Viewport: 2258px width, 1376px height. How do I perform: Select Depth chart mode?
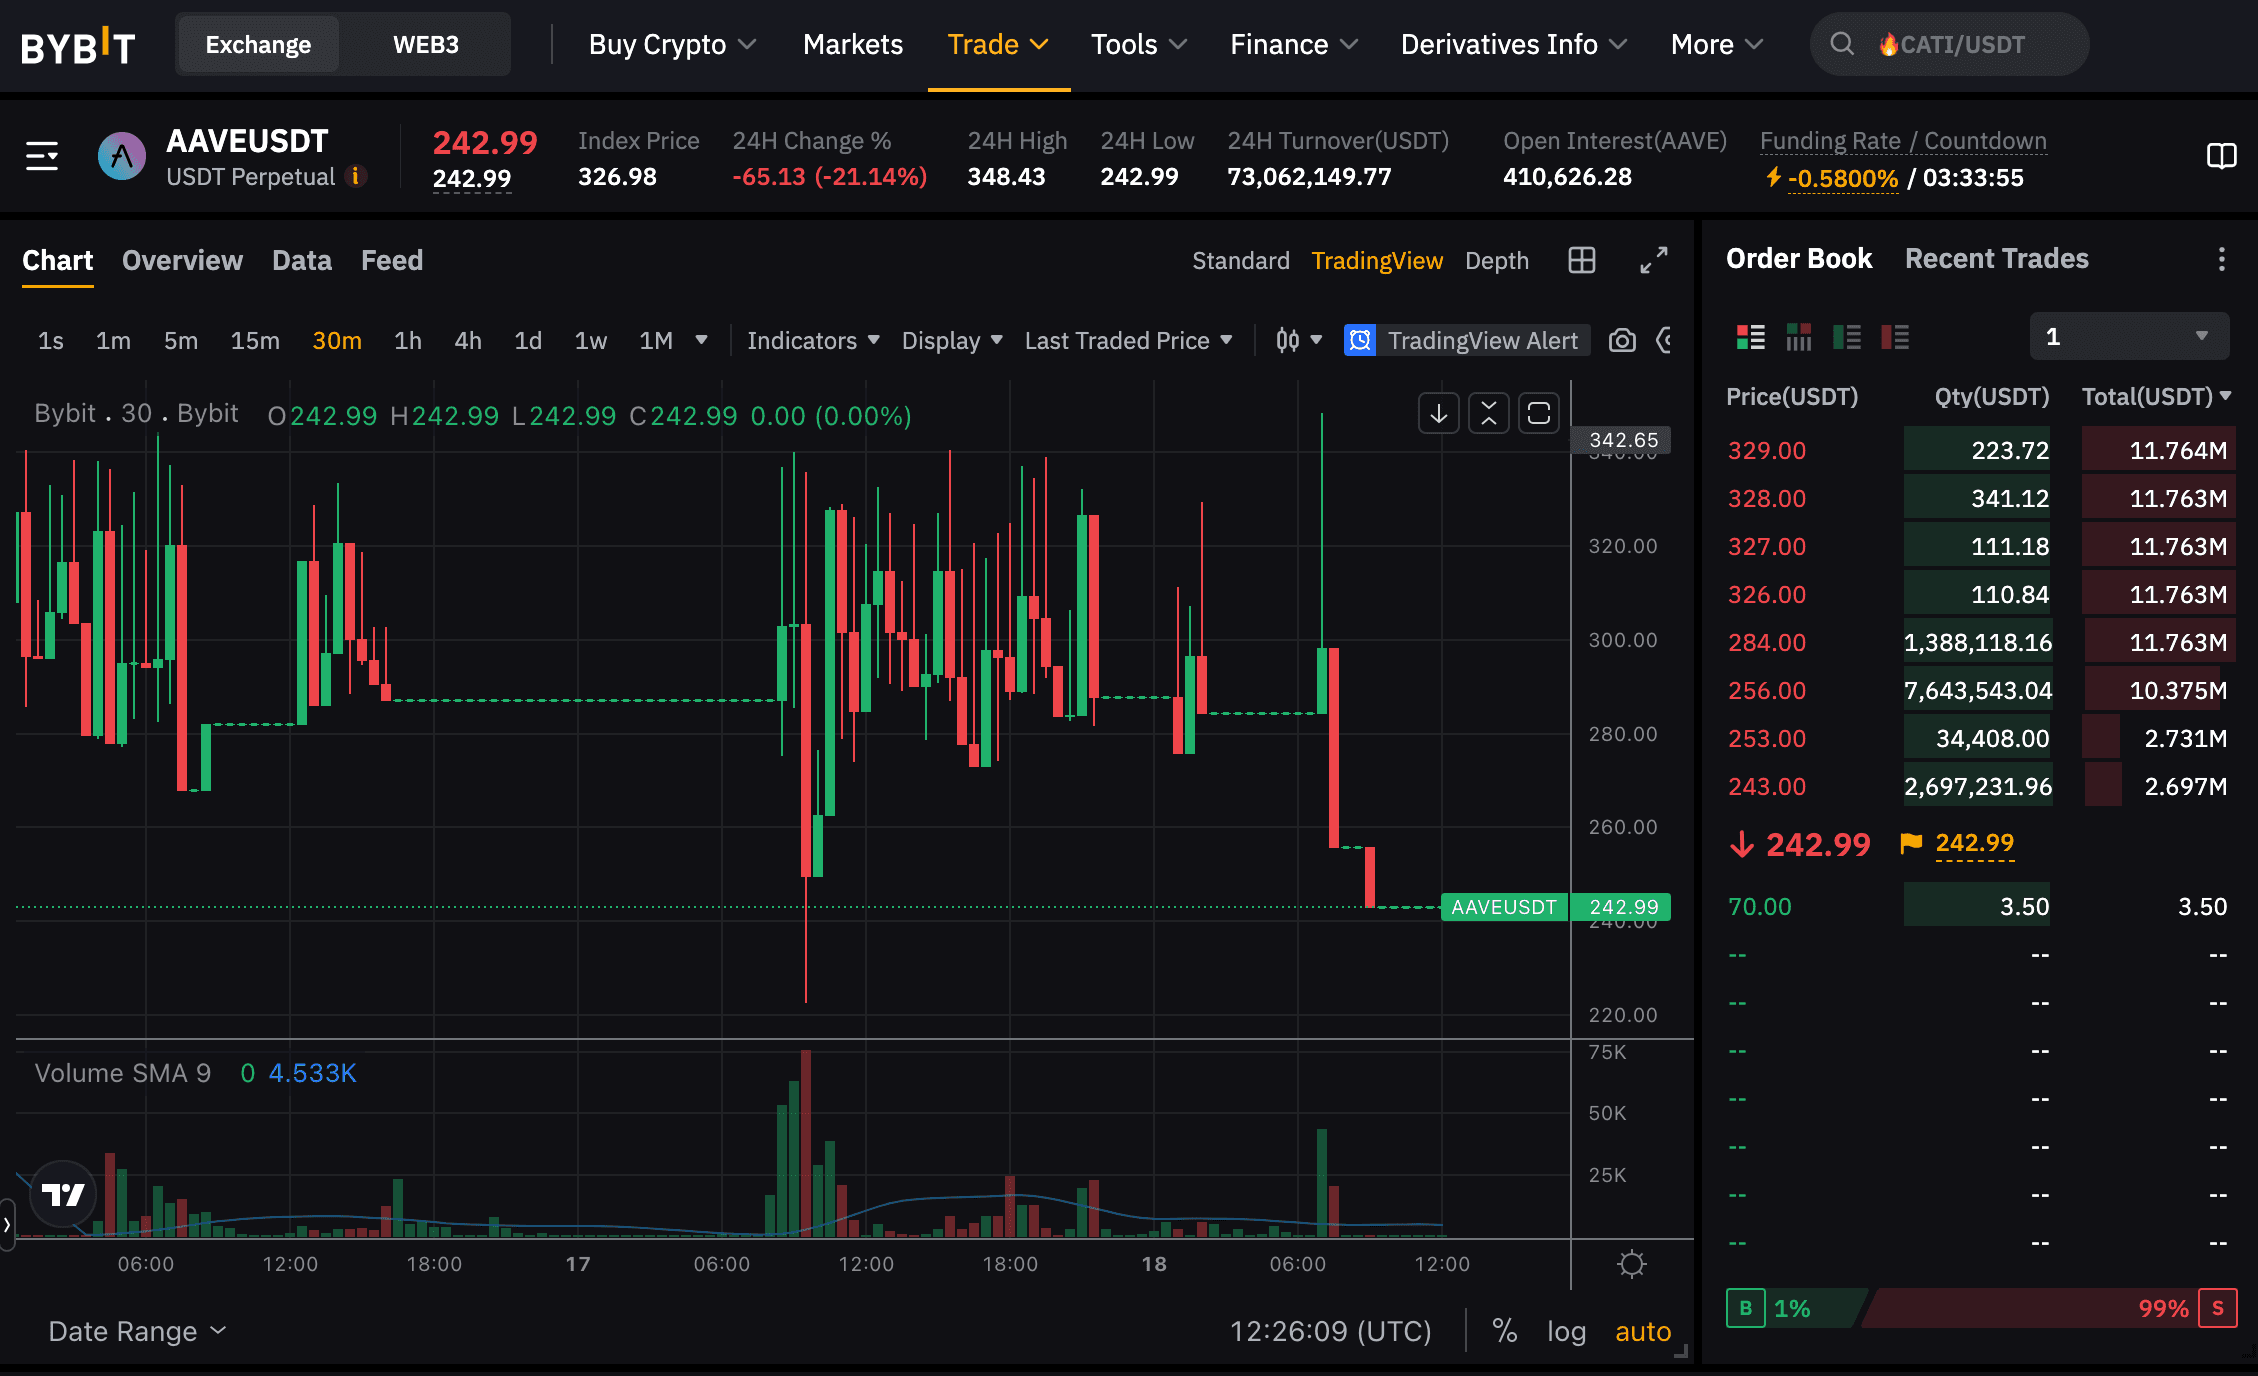[x=1497, y=260]
